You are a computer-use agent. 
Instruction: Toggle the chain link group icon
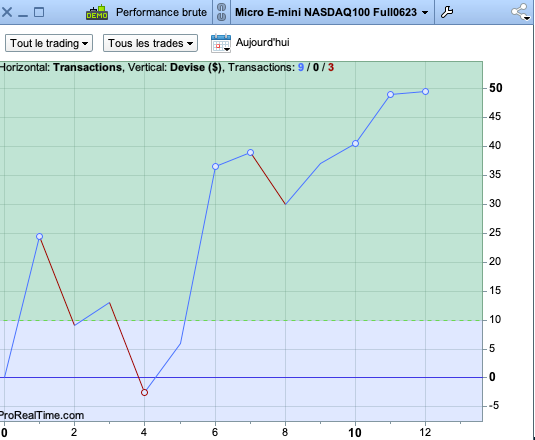pos(221,12)
